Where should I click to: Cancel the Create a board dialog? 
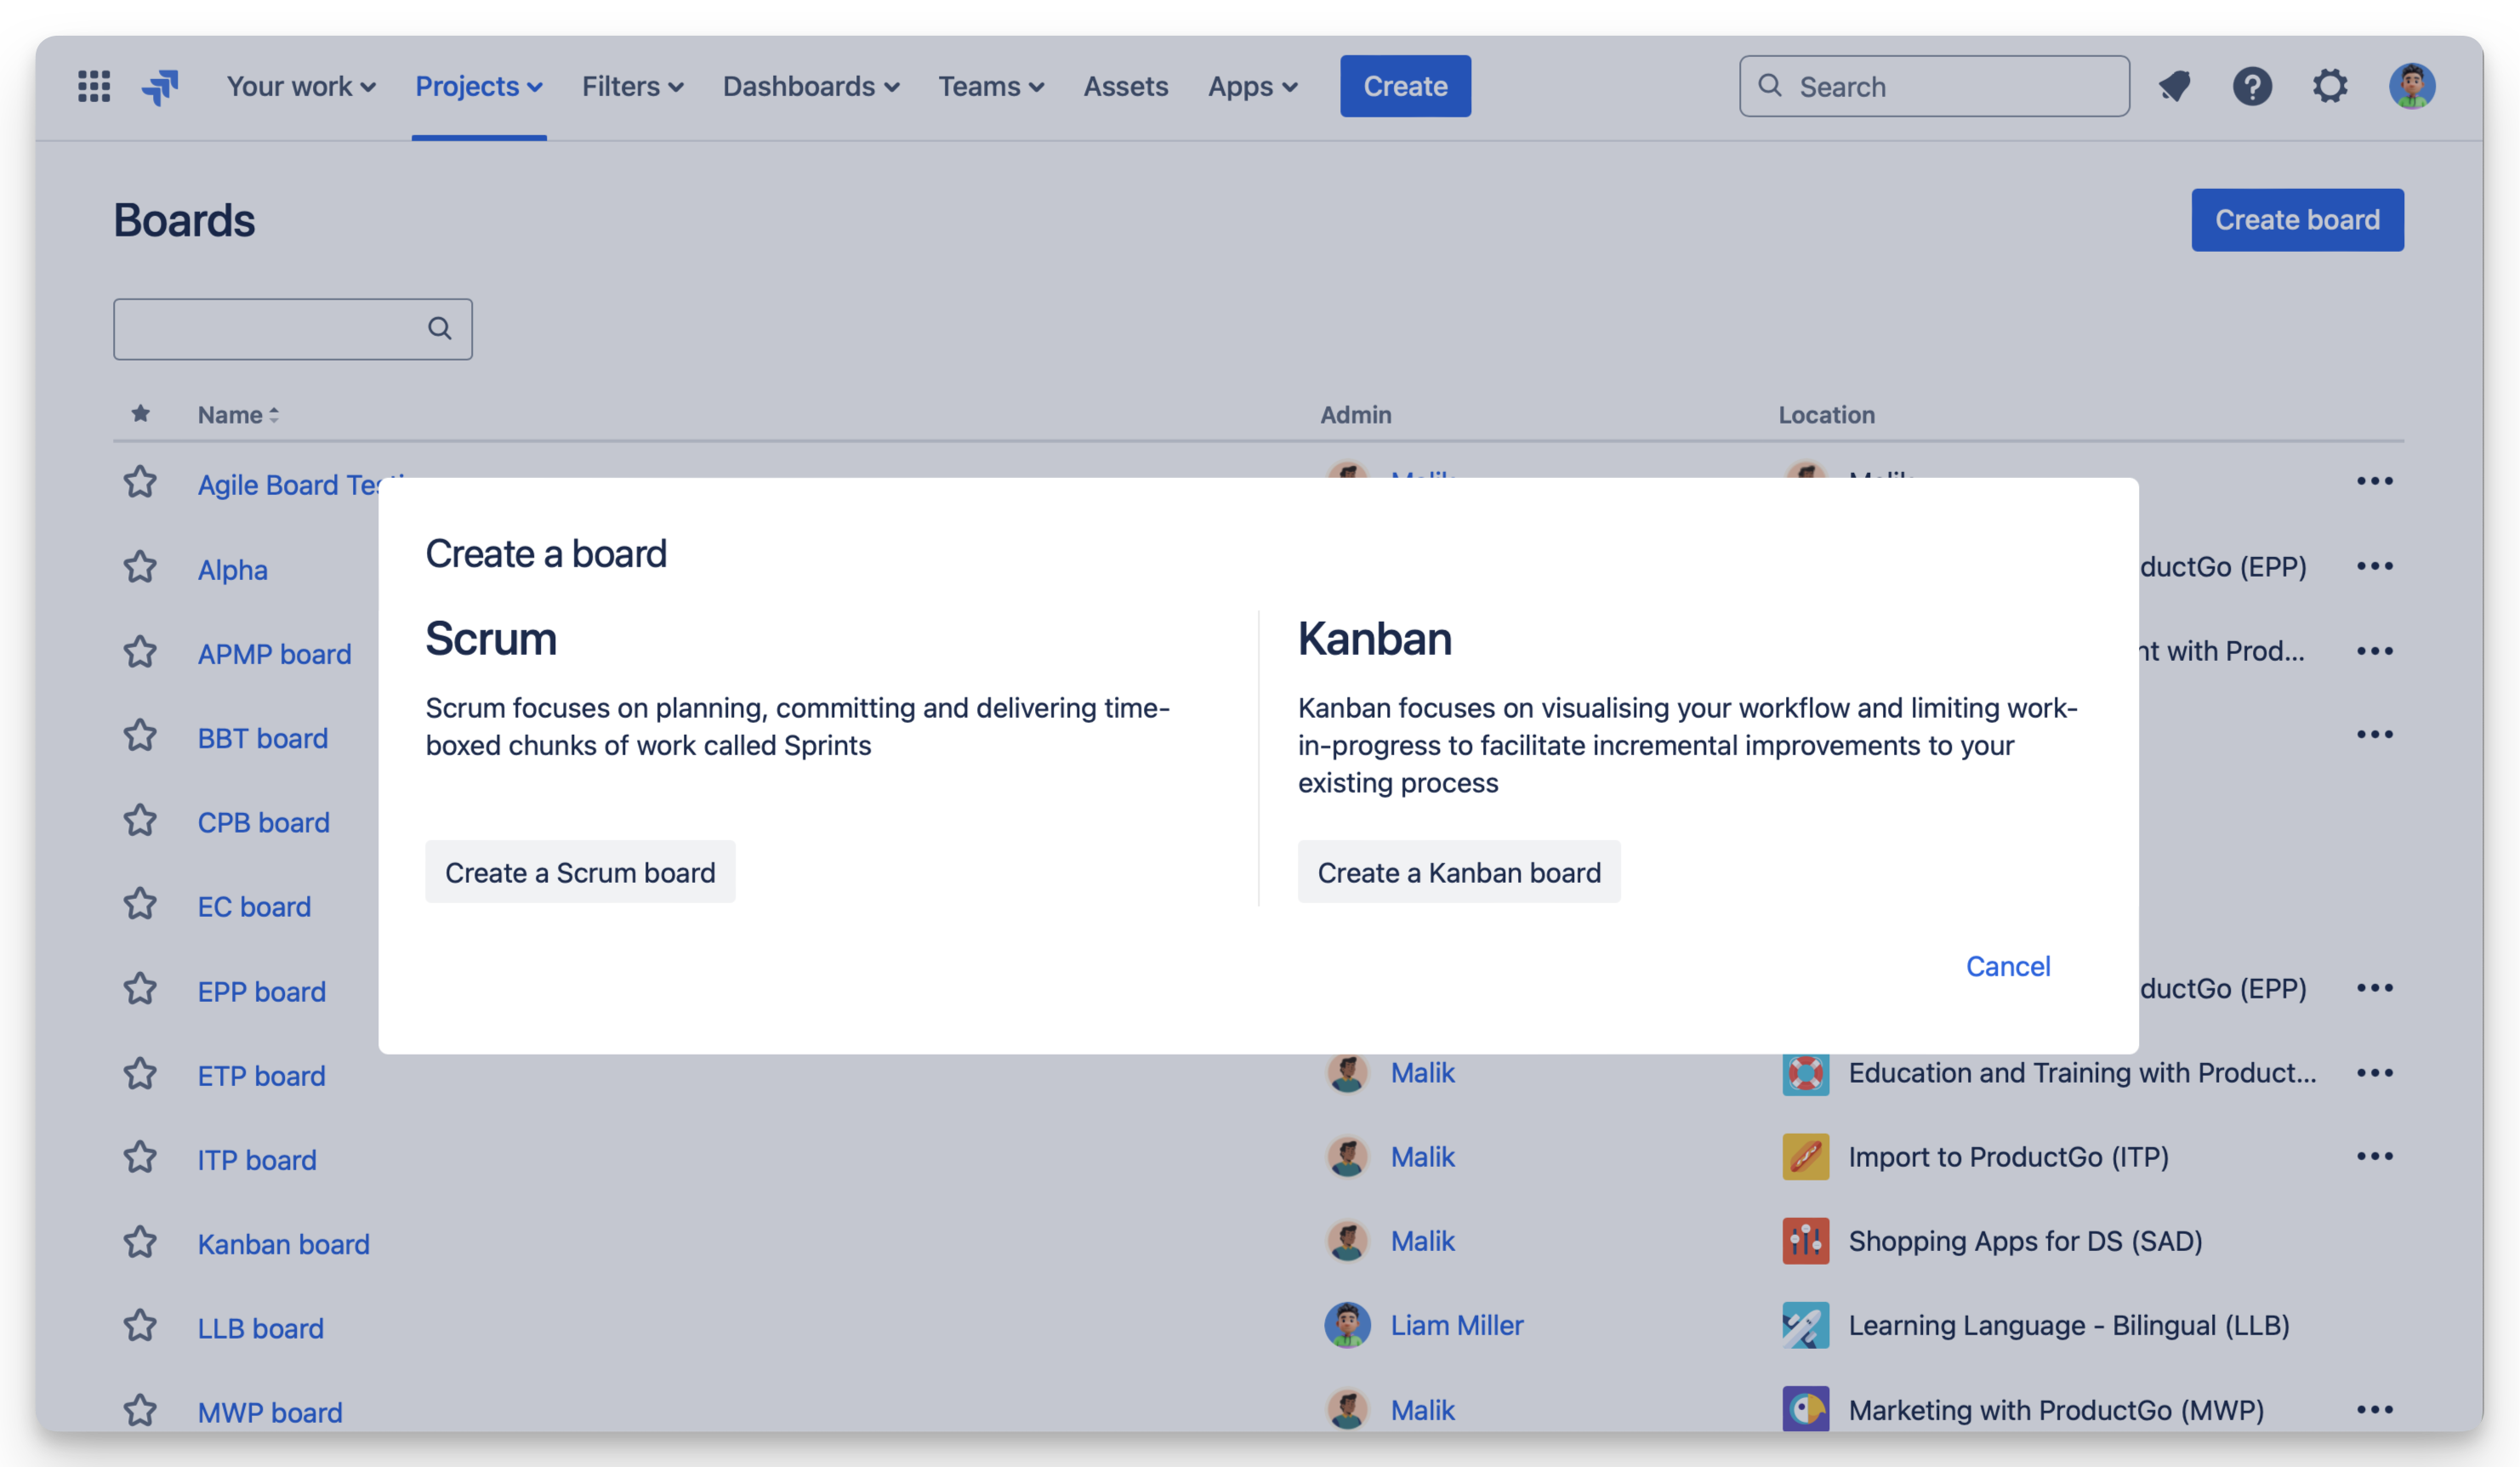pos(2008,965)
